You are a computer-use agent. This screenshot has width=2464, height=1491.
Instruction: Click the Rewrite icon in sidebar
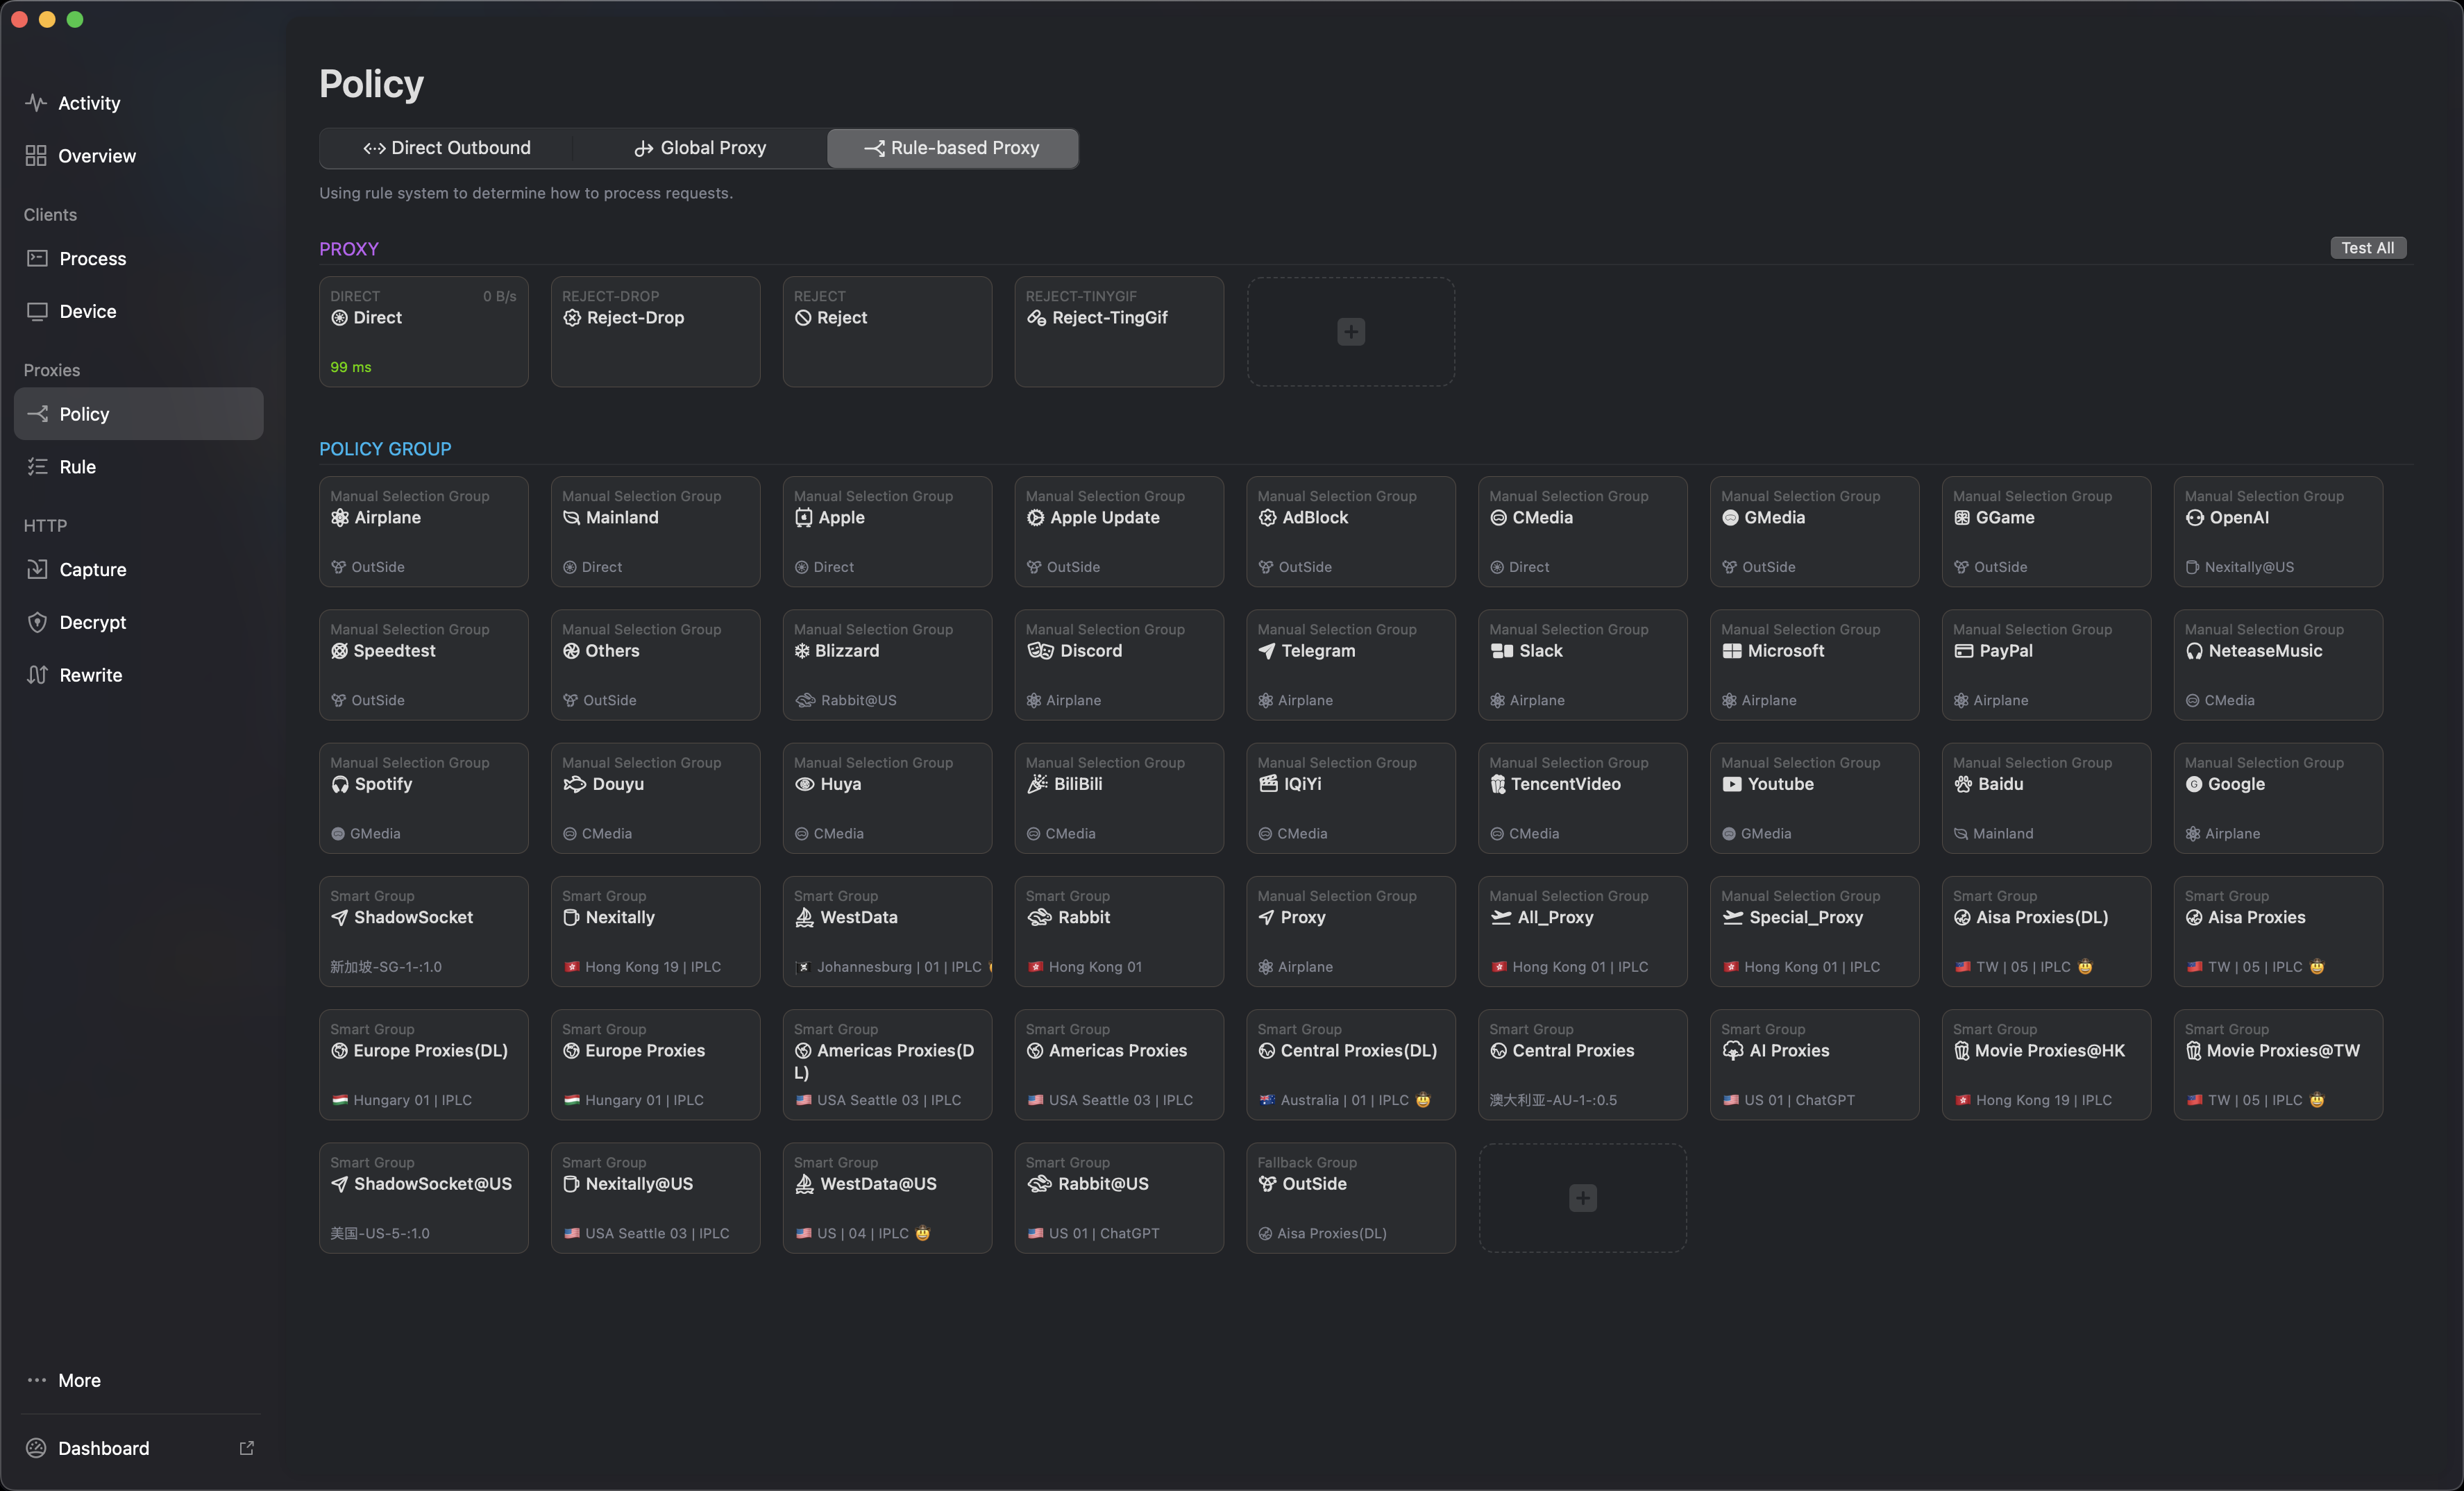point(37,675)
